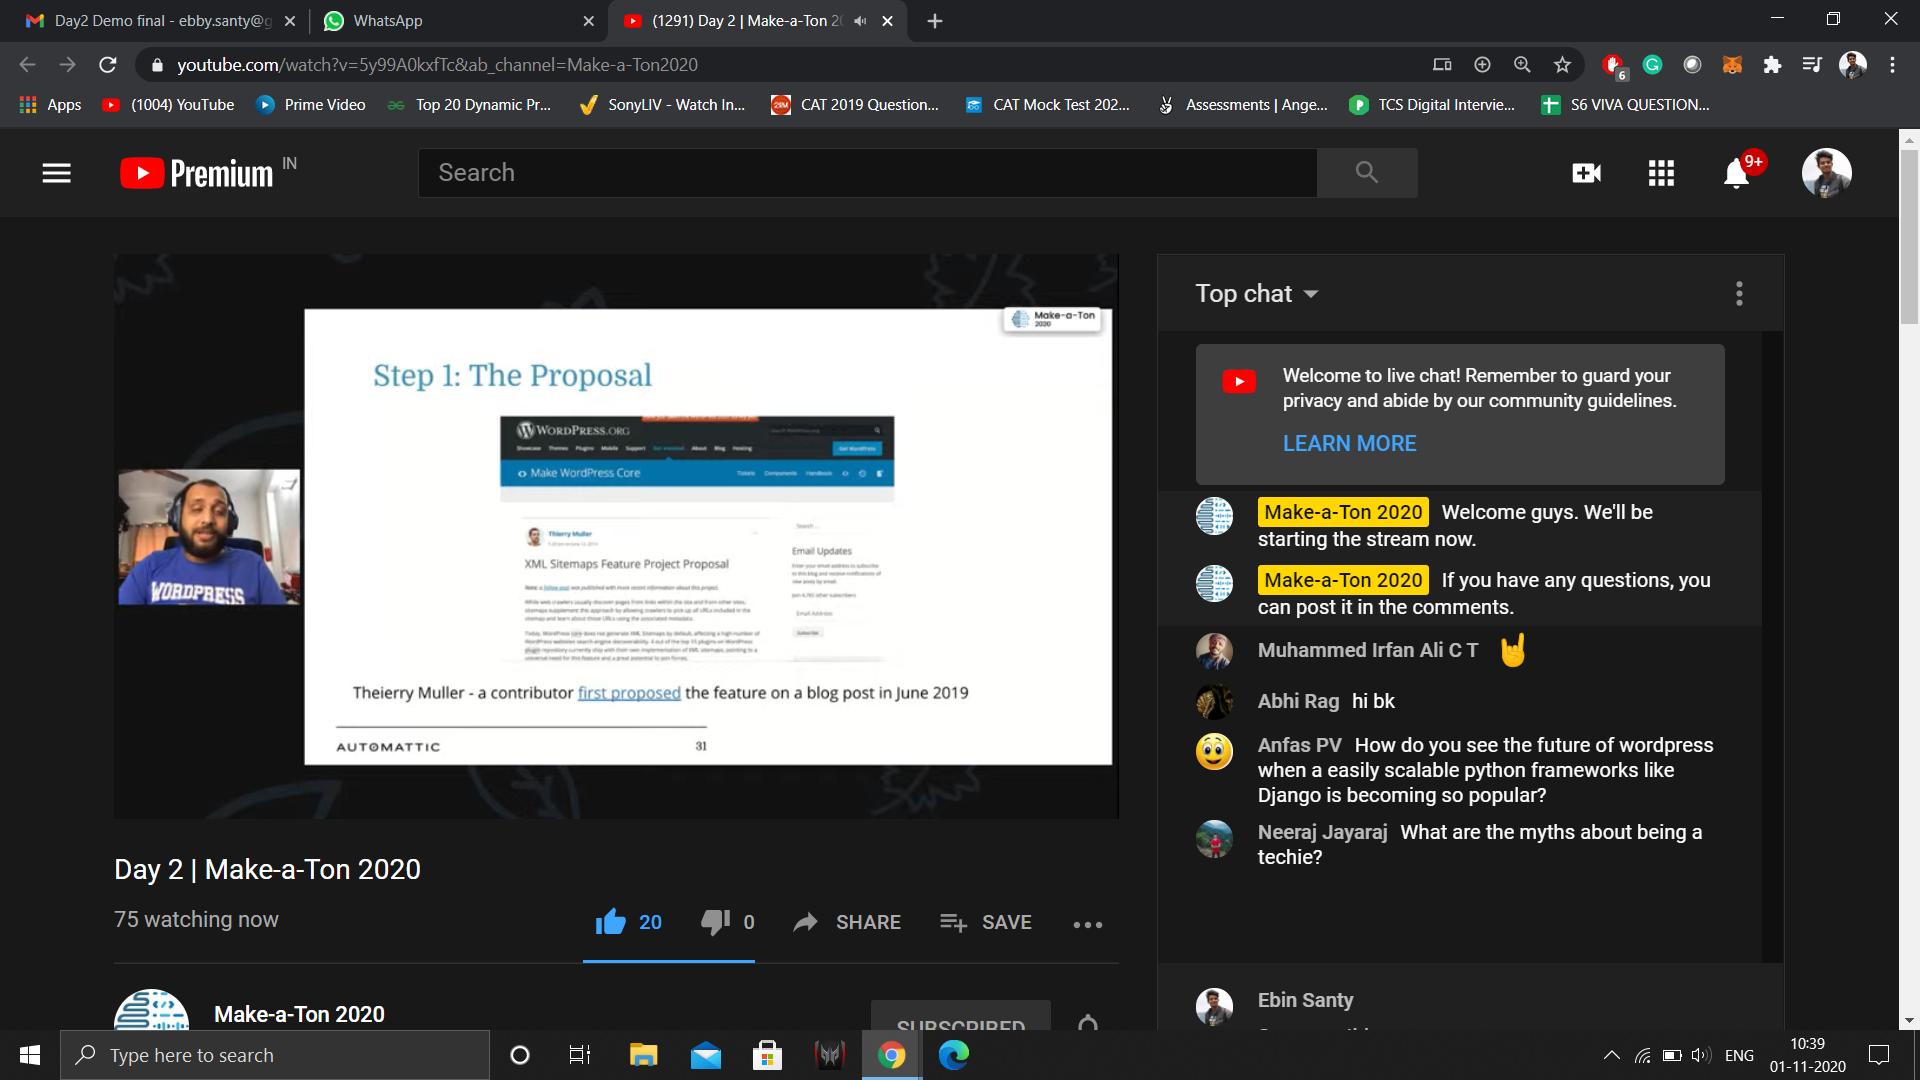This screenshot has height=1080, width=1920.
Task: Click the live video player
Action: coord(616,536)
